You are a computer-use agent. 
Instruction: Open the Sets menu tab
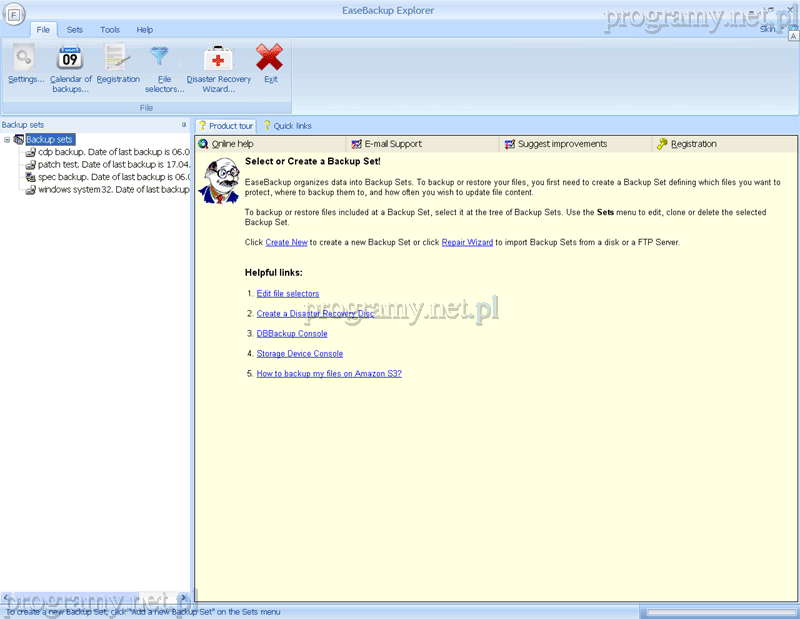coord(75,30)
